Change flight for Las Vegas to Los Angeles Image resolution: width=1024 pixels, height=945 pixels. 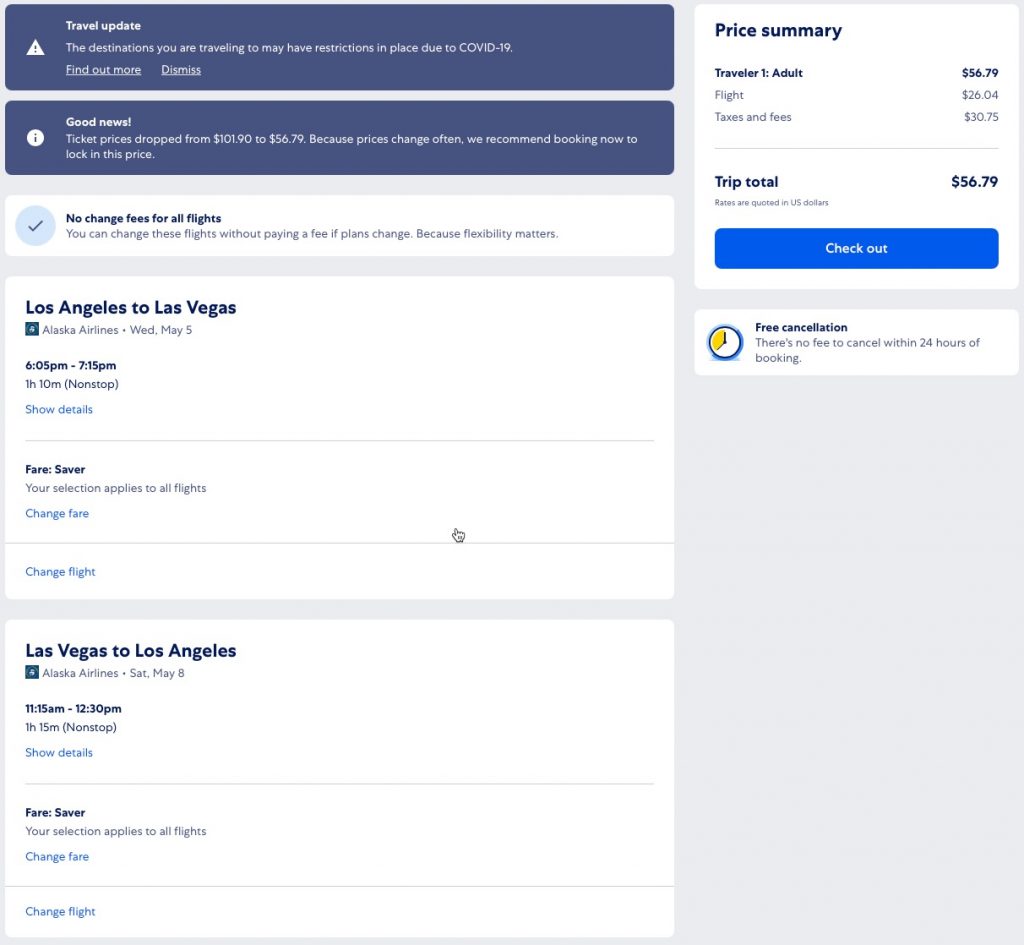(60, 911)
